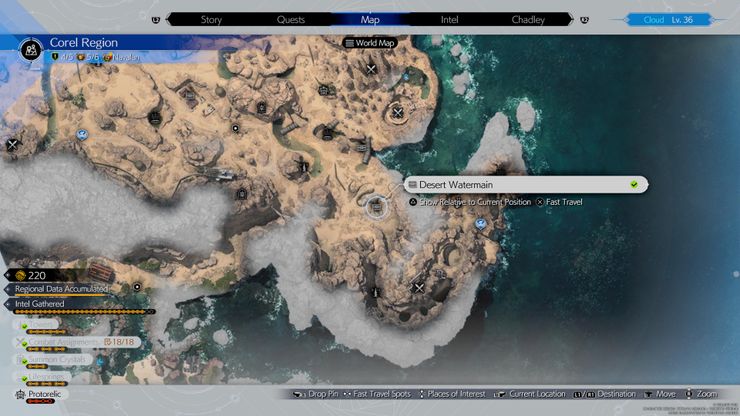Switch to the Quests tab
Screen dimensions: 740x416
[290, 20]
